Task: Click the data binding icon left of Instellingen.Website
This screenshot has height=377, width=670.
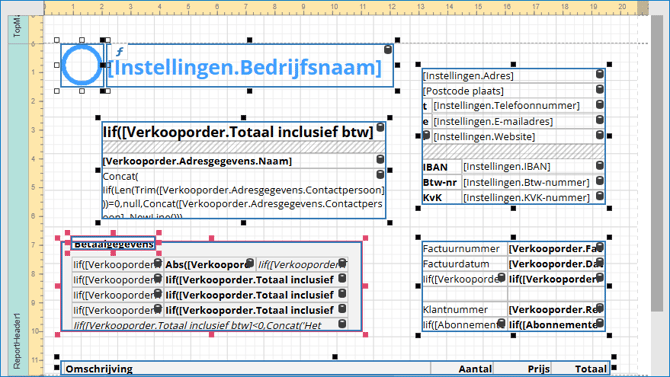Action: pyautogui.click(x=426, y=135)
